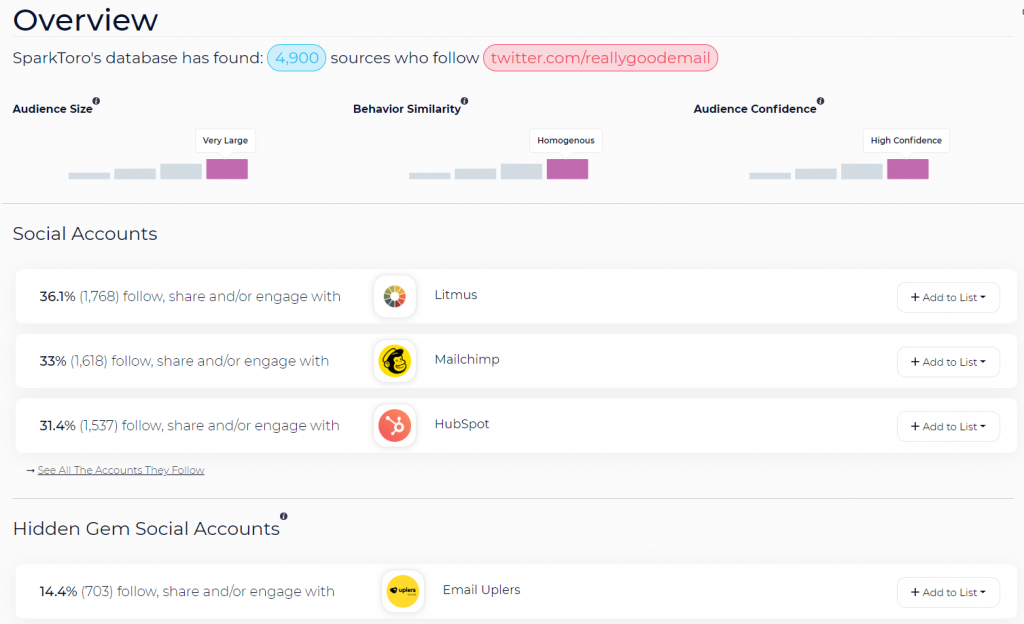Open Add to List dropdown for HubSpot
The image size is (1024, 624).
pyautogui.click(x=948, y=426)
